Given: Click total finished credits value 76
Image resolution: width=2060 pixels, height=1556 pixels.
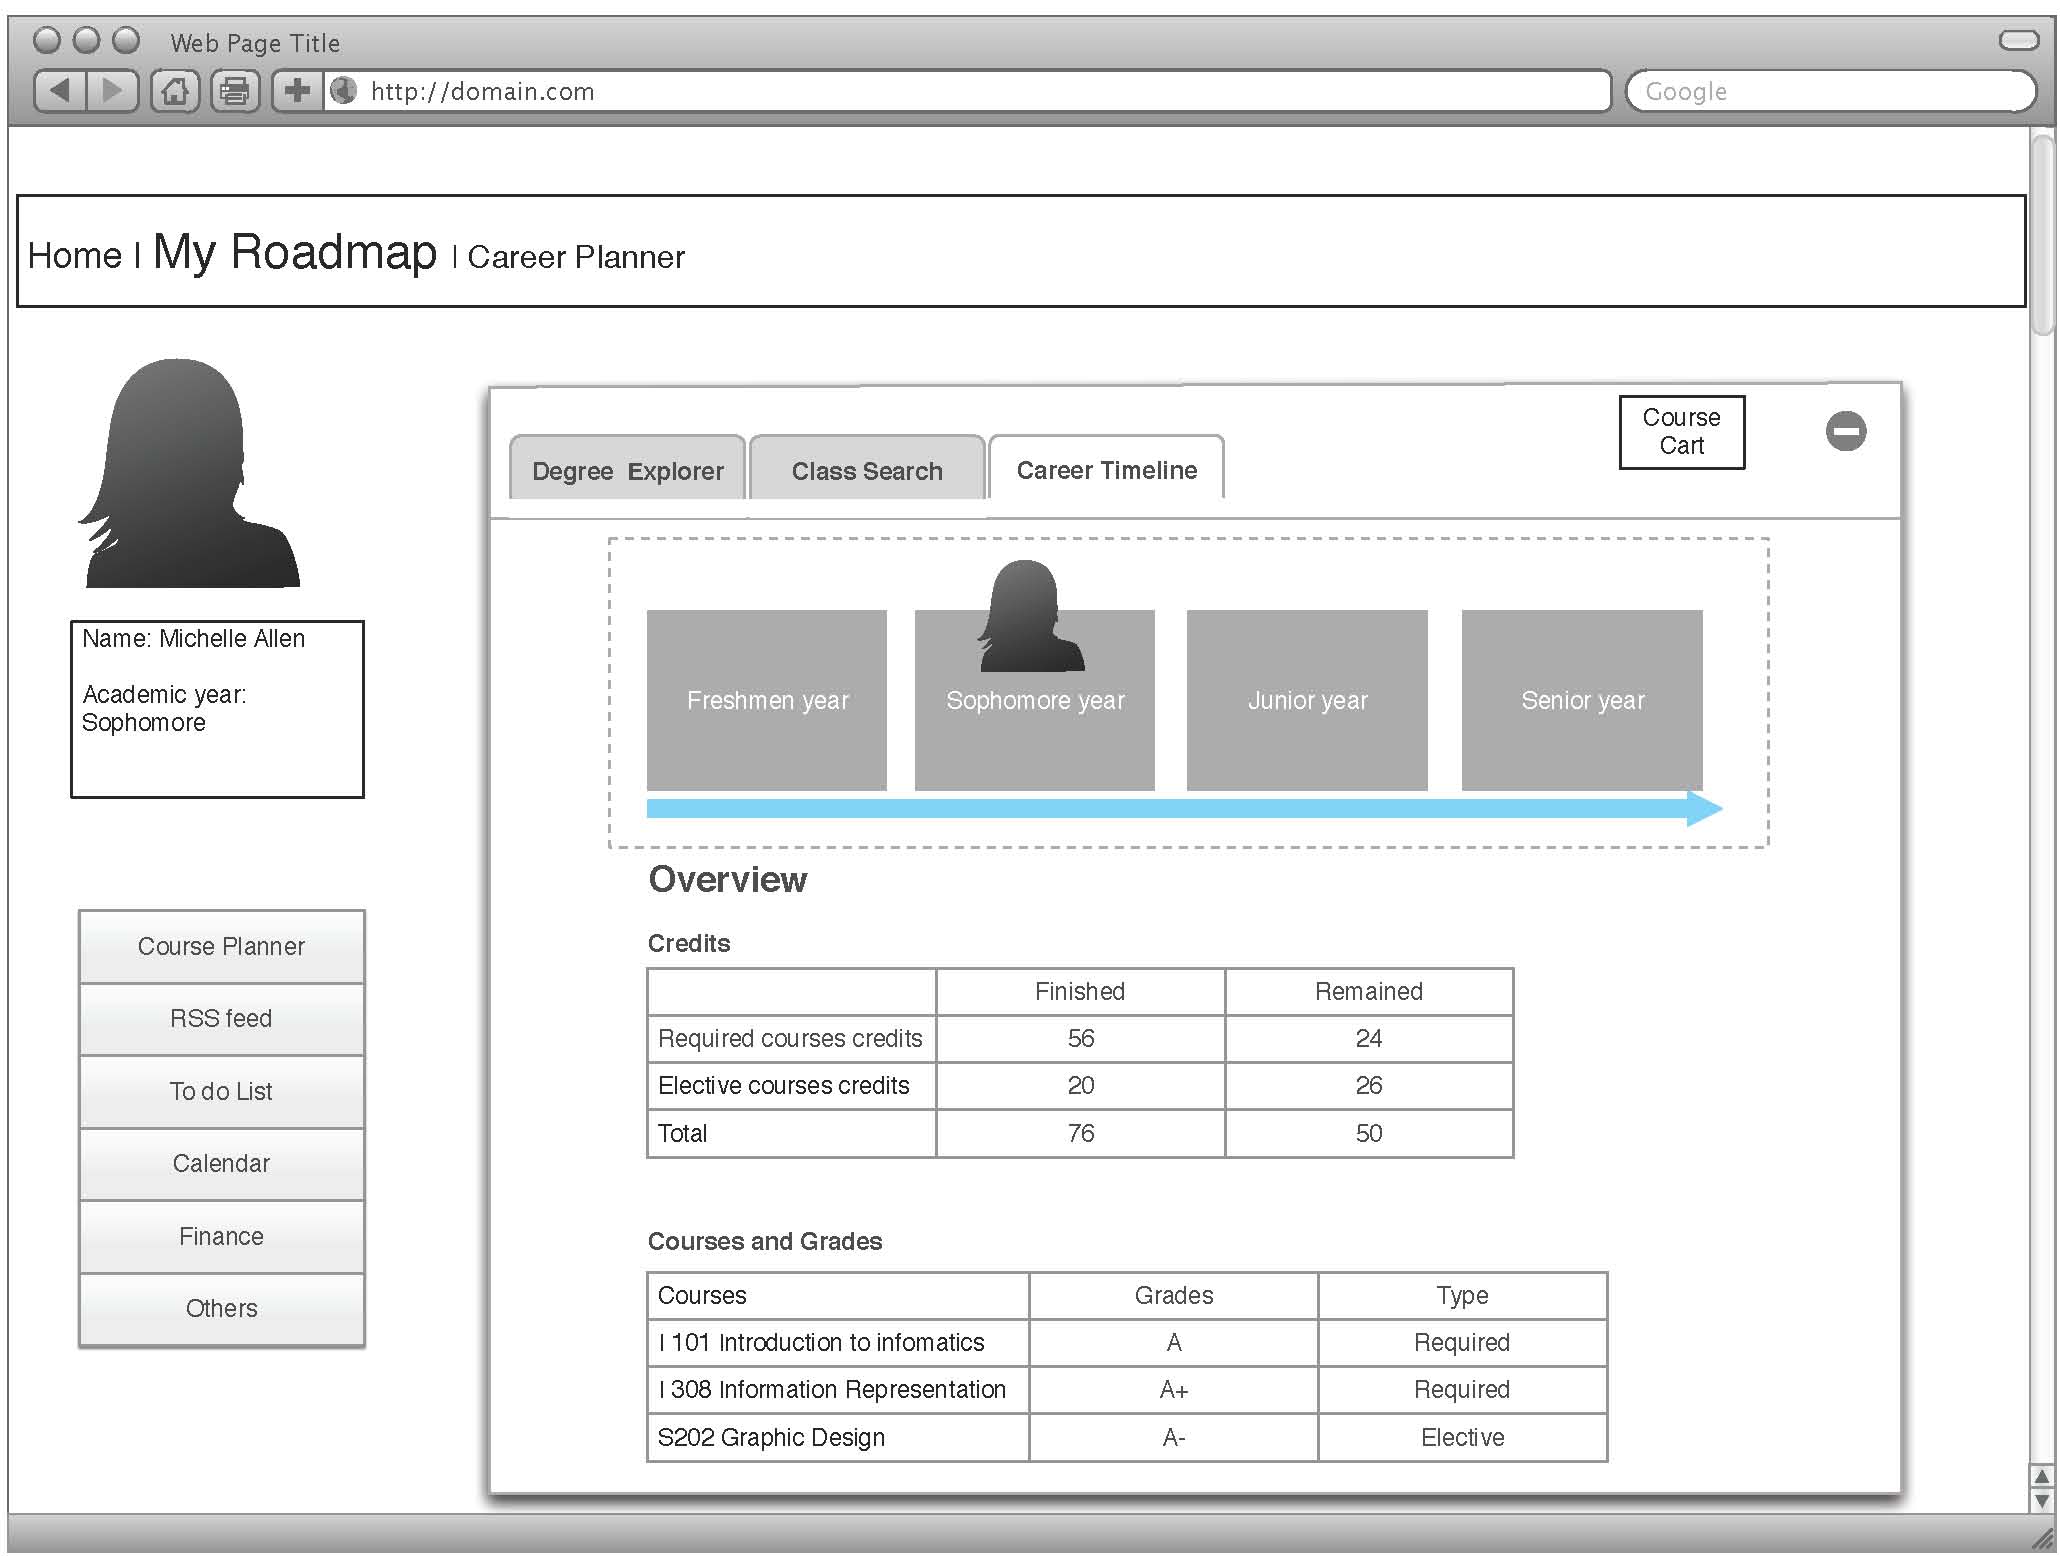Looking at the screenshot, I should [1081, 1133].
